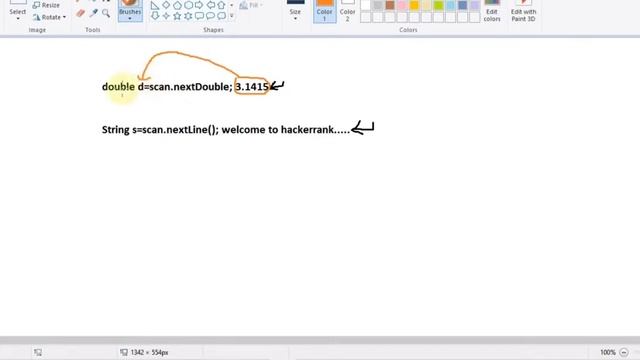Select the oval callout shape
Screen dimensions: 640x360
pos(210,16)
